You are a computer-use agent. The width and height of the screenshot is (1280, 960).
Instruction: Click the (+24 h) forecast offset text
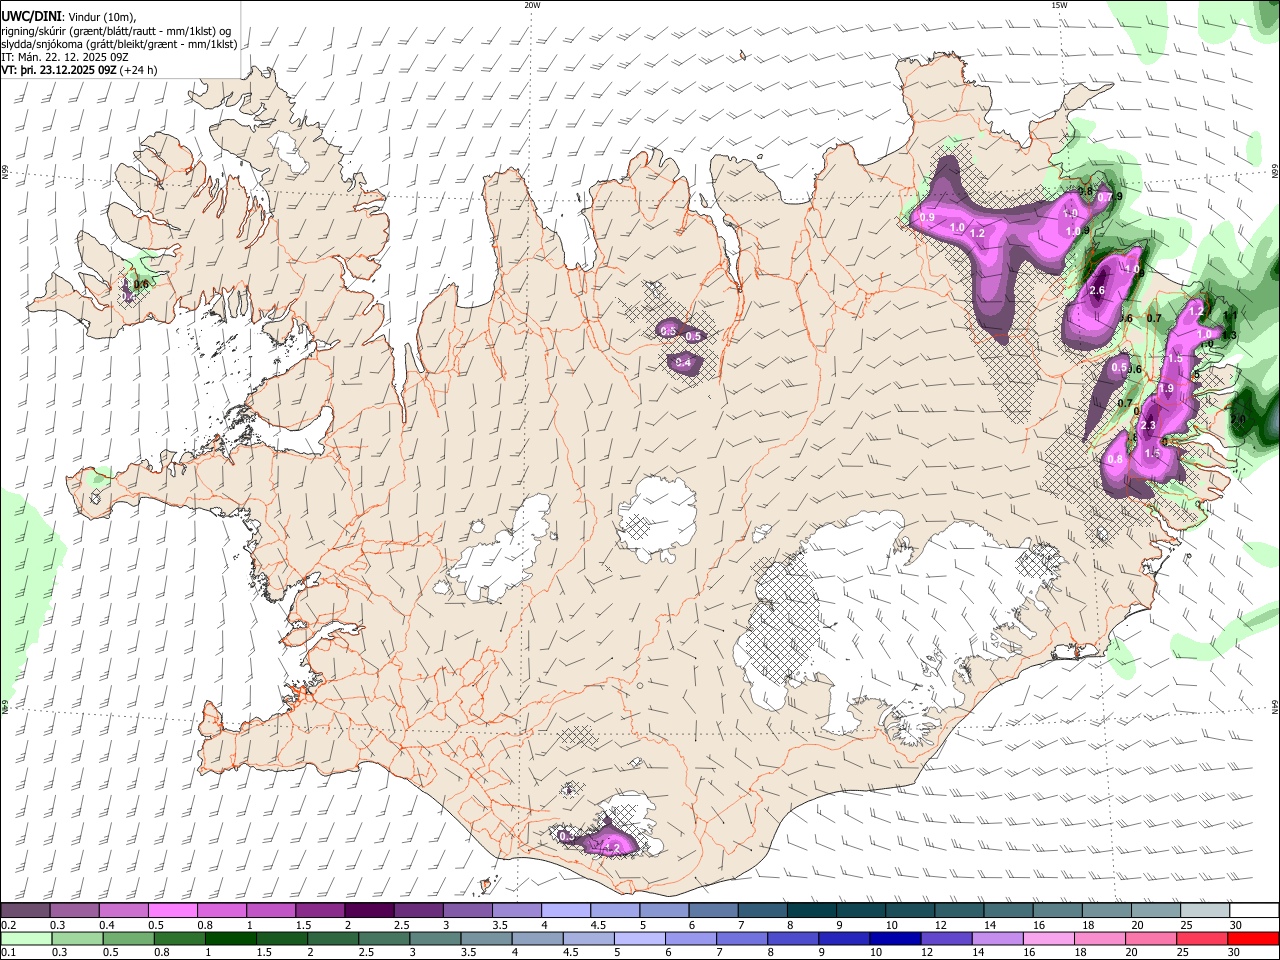(138, 70)
